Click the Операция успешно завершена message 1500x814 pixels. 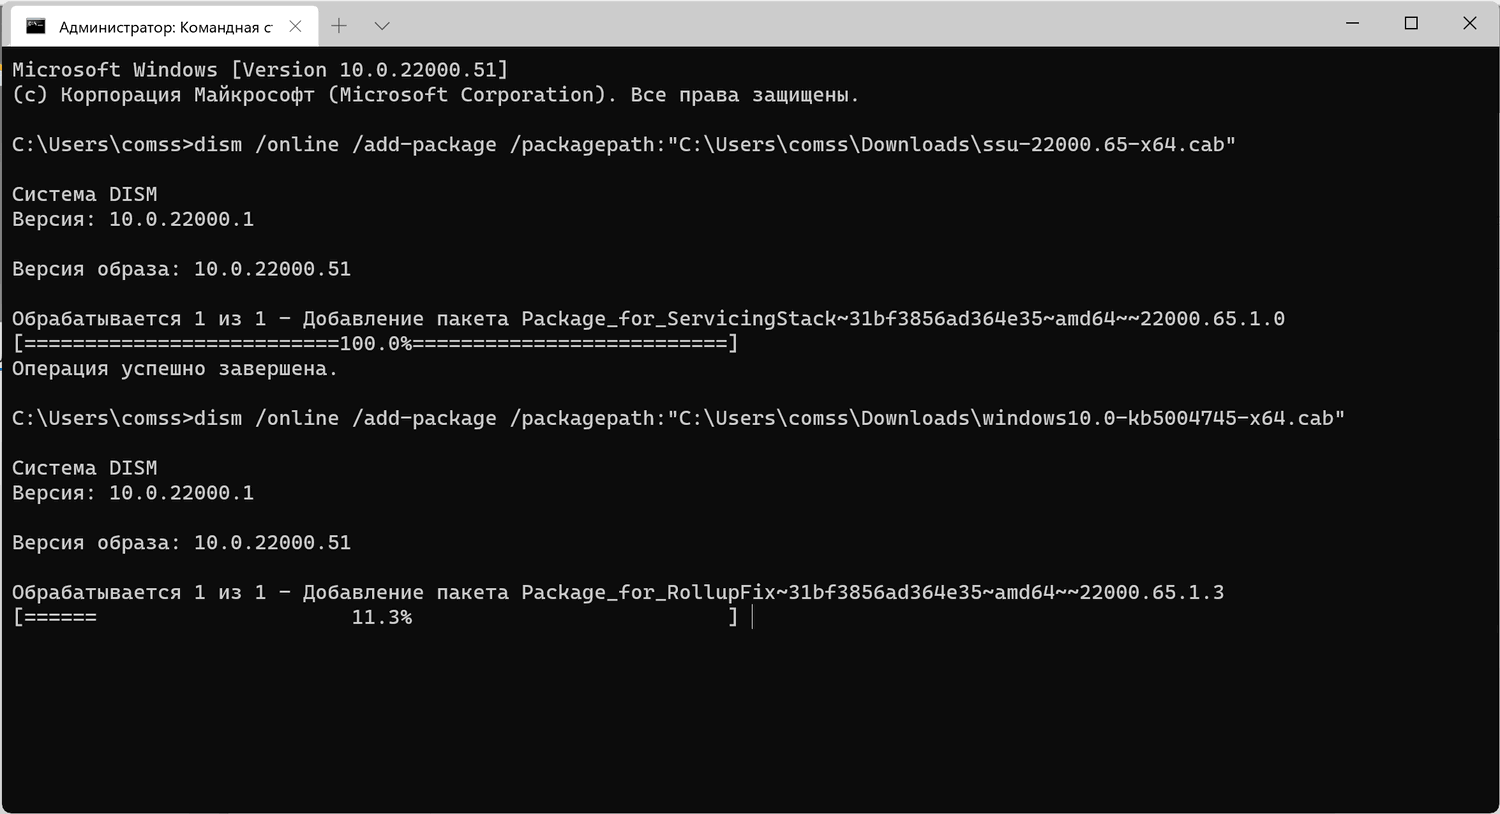175,369
